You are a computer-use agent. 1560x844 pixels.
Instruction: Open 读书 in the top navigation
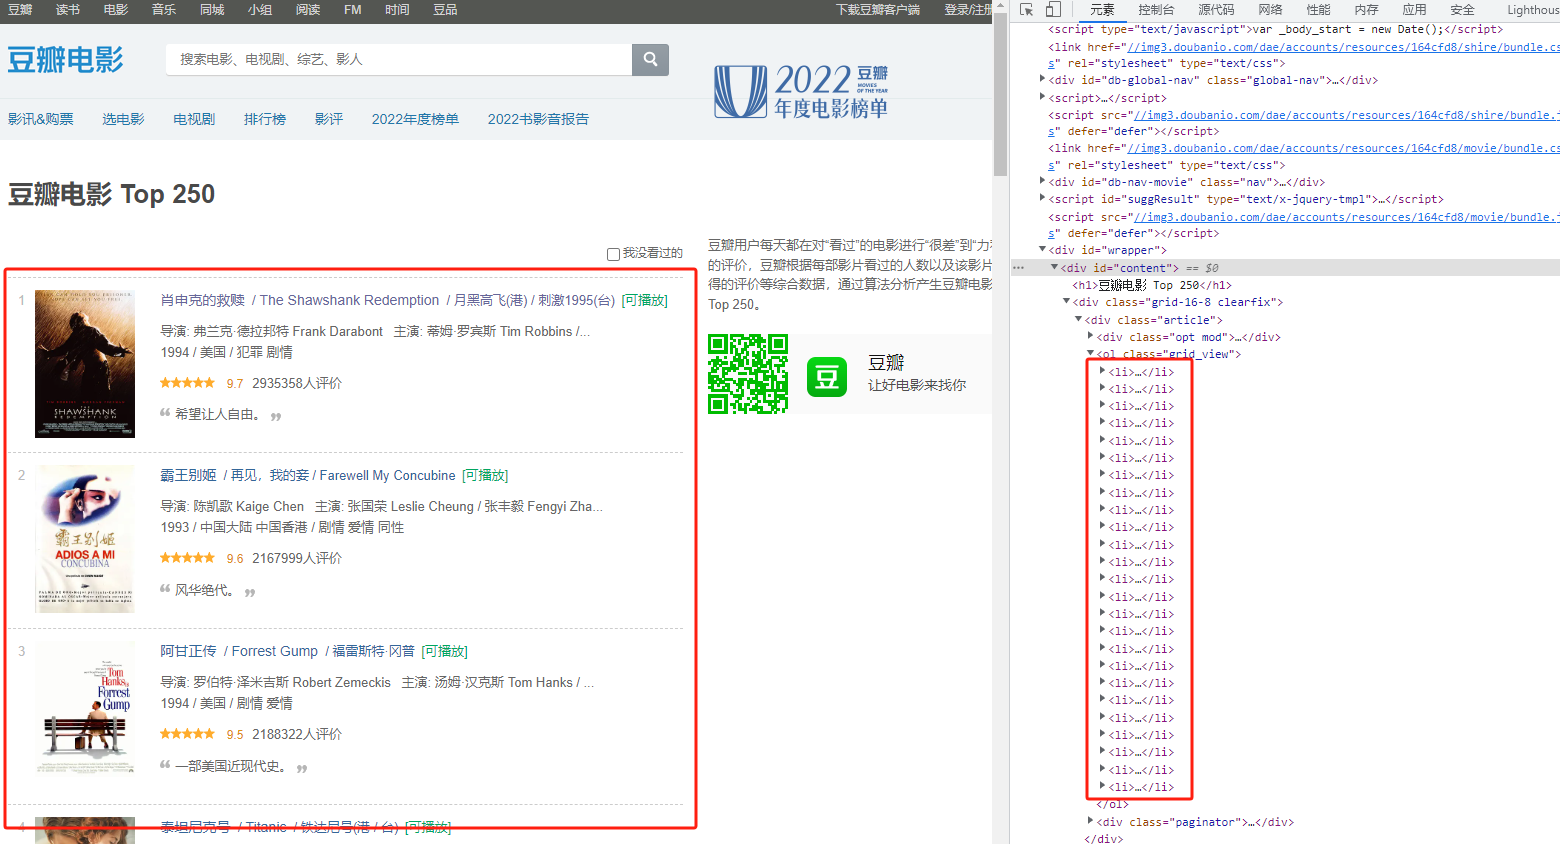click(x=68, y=10)
